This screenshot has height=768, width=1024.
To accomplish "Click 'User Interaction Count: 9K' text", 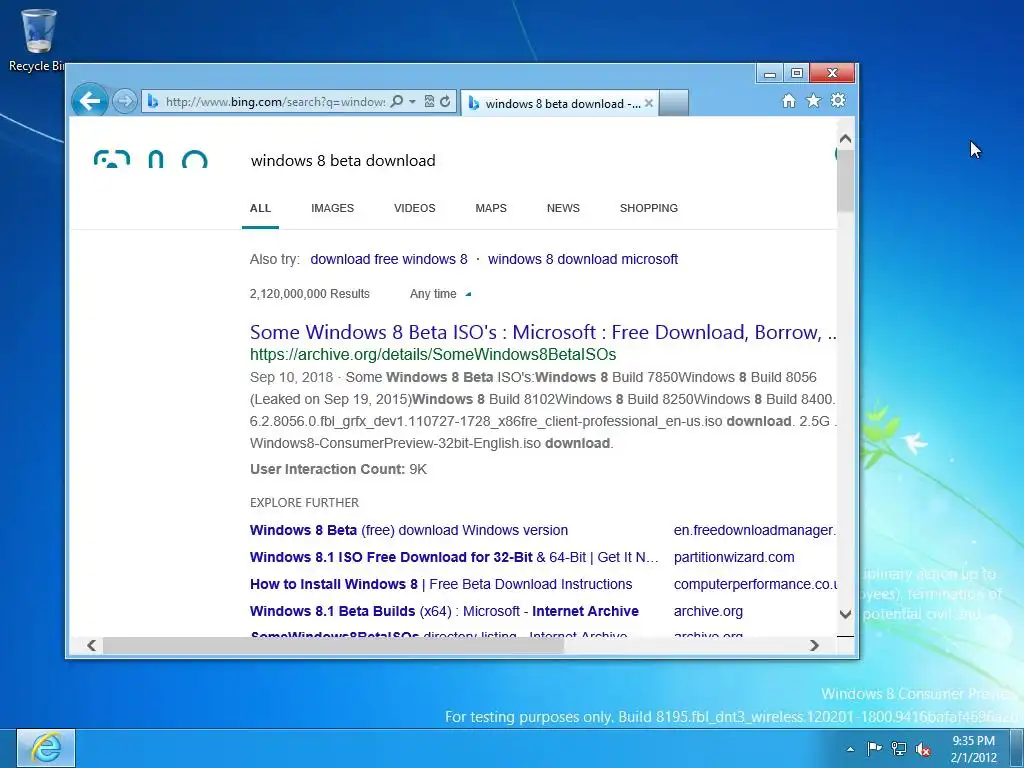I will 338,469.
